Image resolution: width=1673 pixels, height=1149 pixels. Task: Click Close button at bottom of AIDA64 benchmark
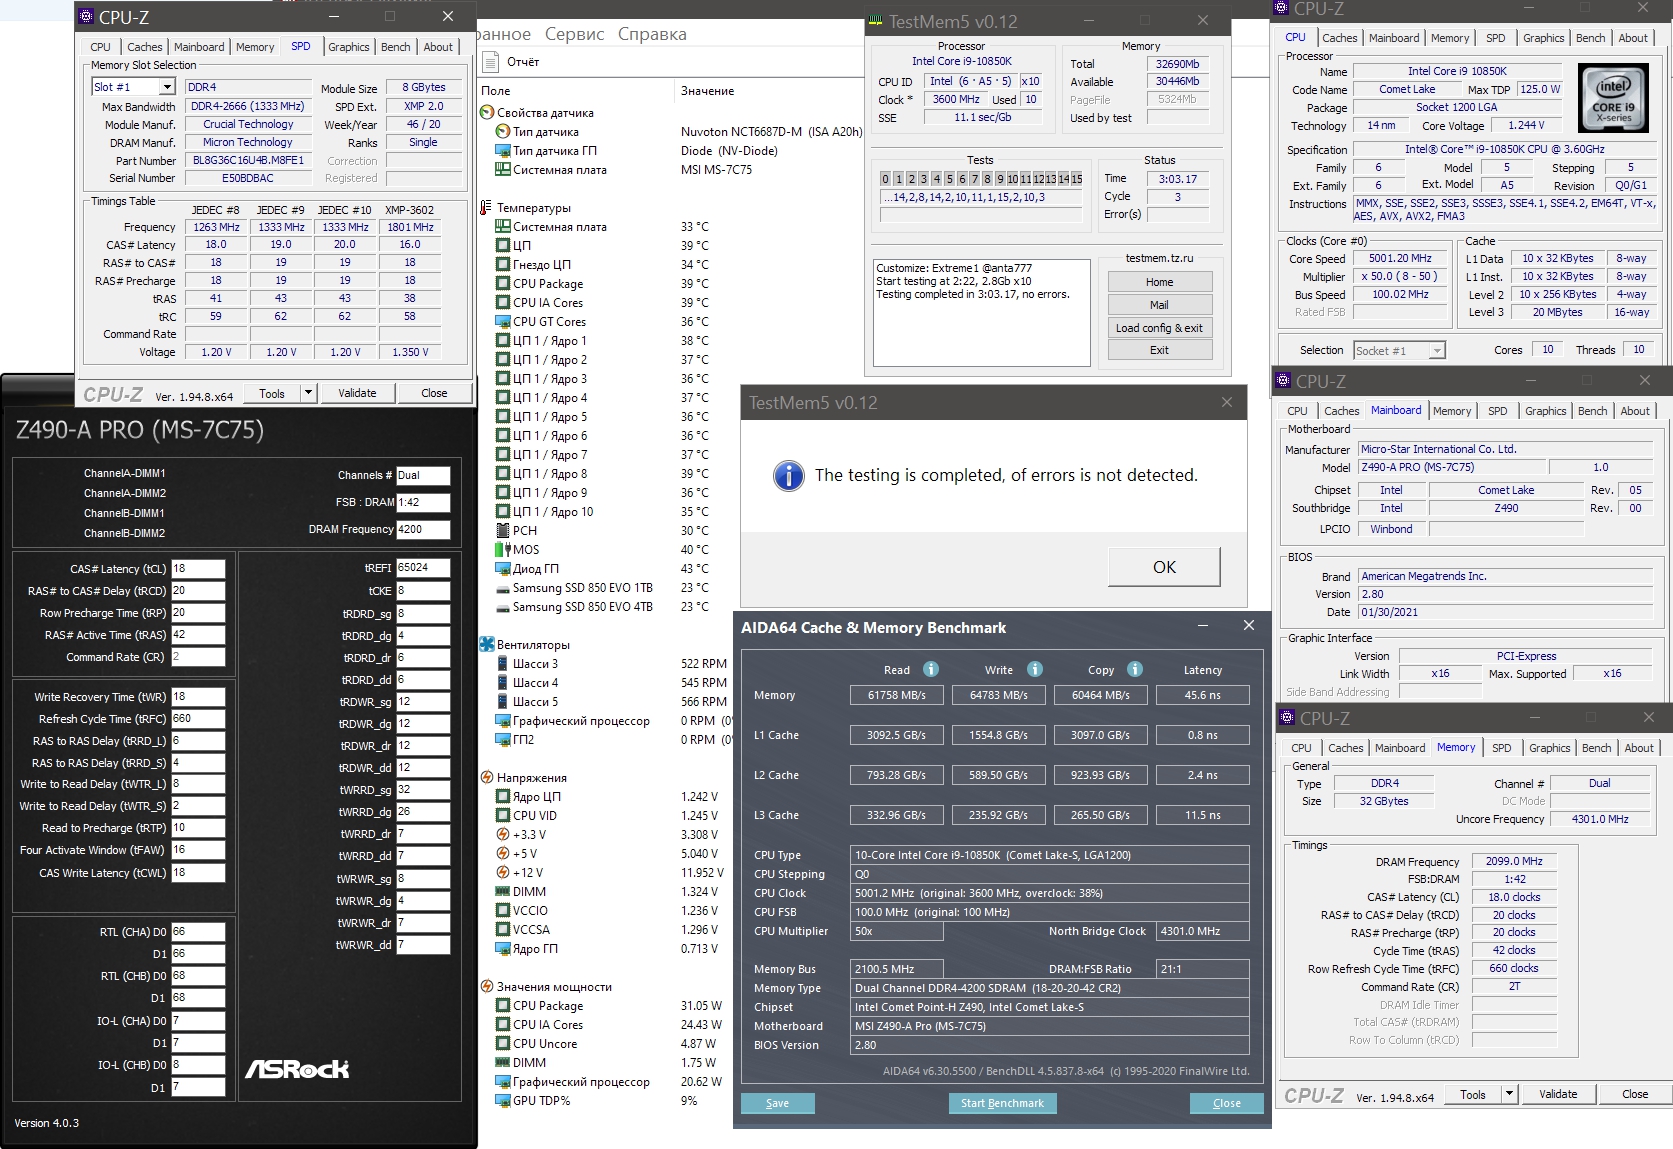pos(1226,1103)
